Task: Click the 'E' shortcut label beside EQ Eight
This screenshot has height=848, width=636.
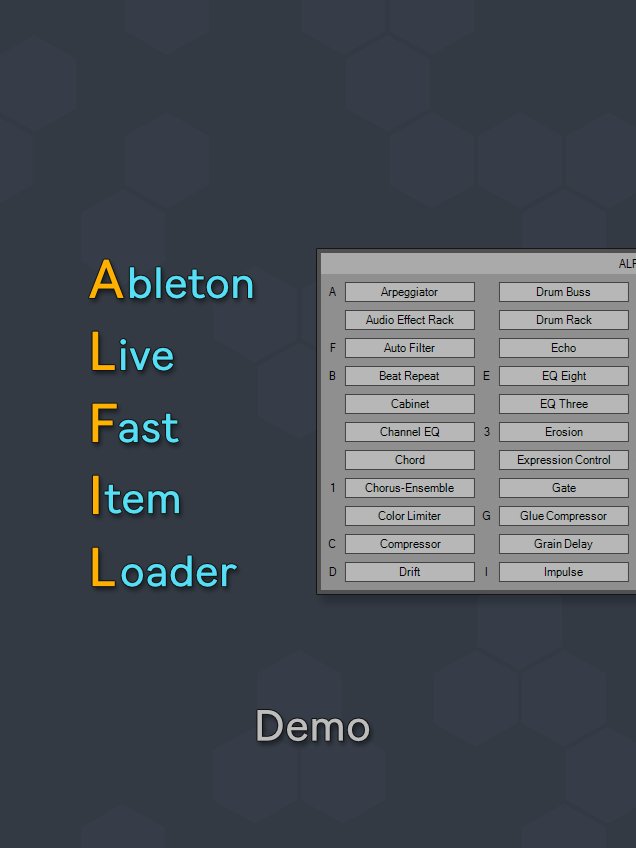Action: pyautogui.click(x=486, y=376)
